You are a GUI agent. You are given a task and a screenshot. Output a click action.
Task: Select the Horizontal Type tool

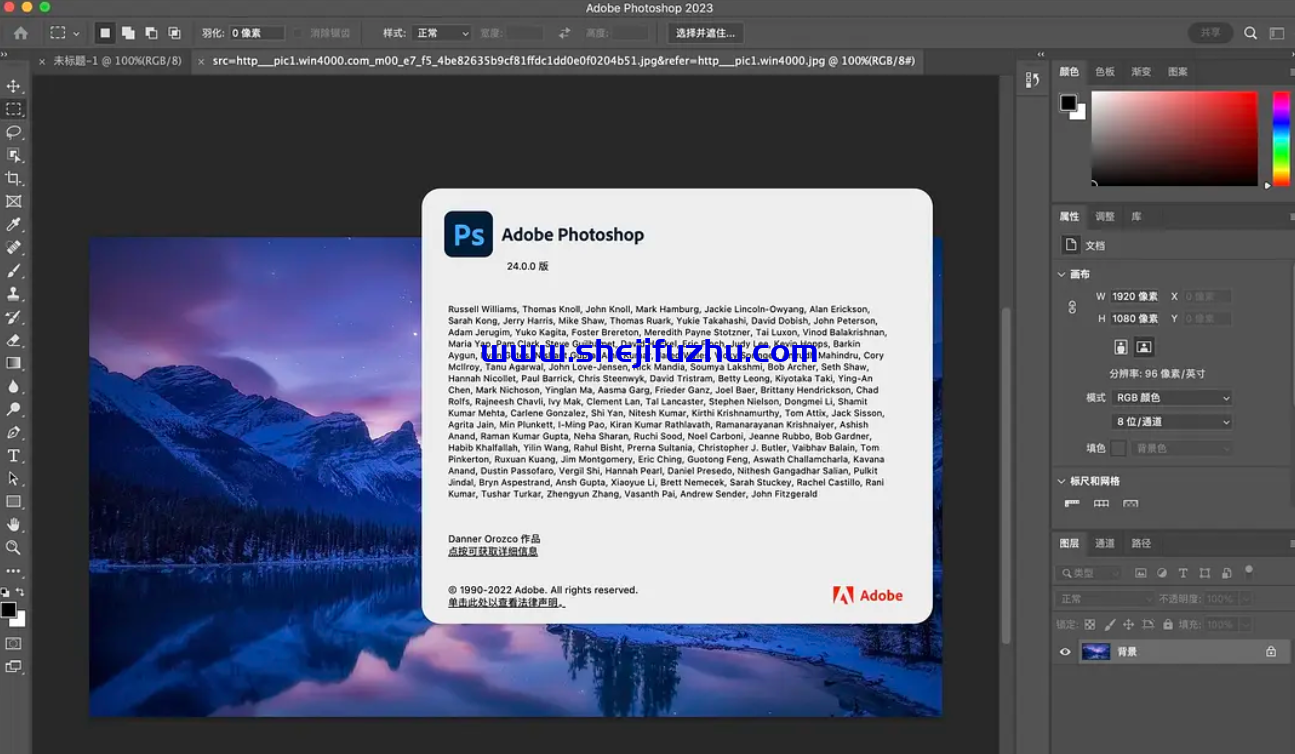[x=14, y=455]
